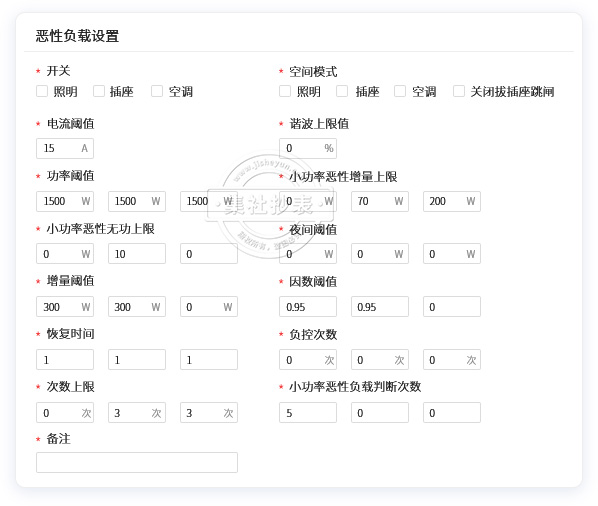Screen dimensions: 598x506
Task: Enable 插座 under 空间模式
Action: click(342, 91)
